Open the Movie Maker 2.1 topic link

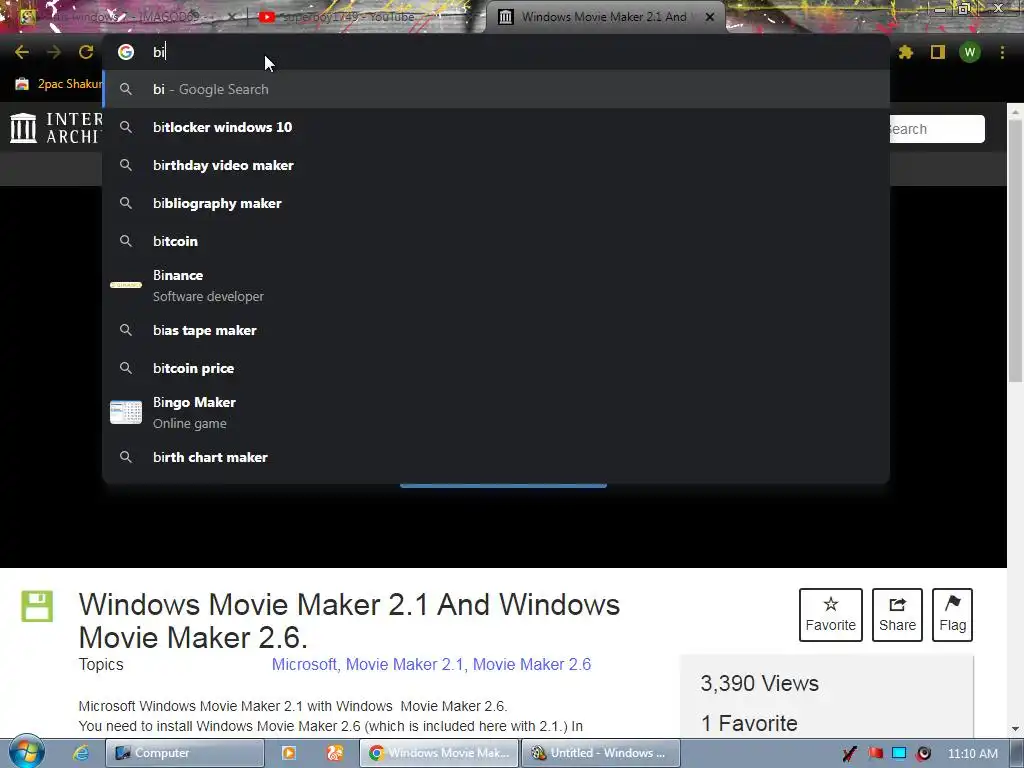point(405,664)
